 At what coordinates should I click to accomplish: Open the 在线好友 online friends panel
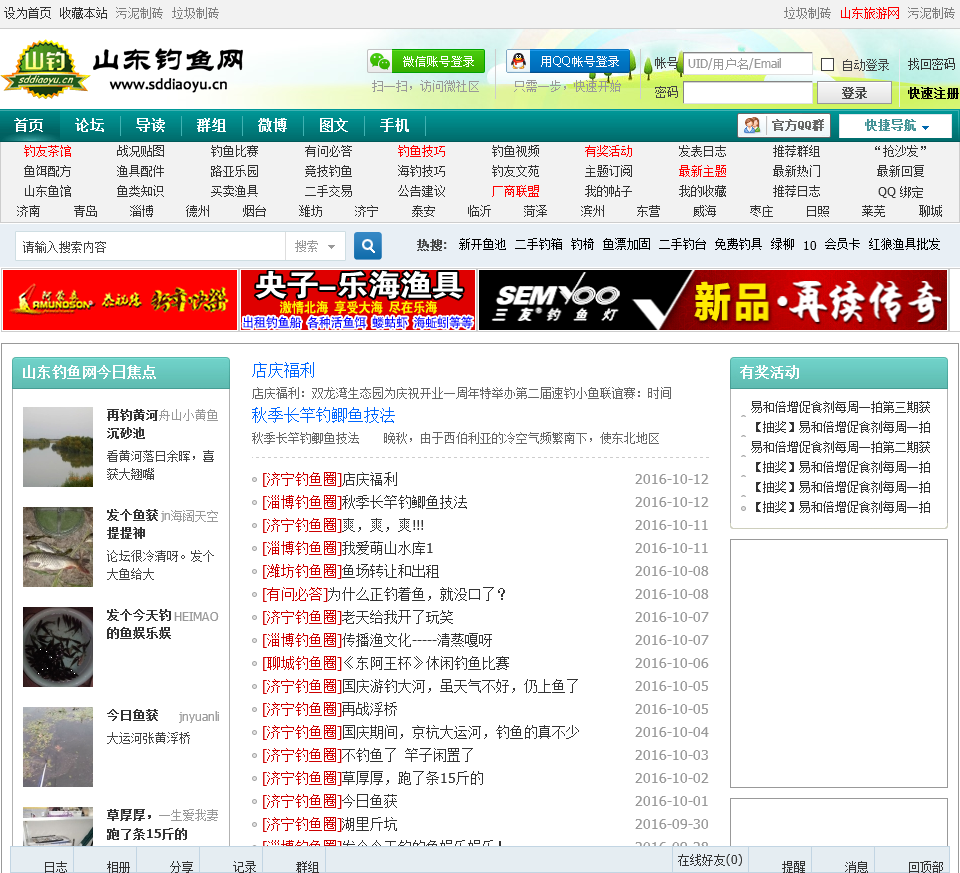click(x=709, y=860)
